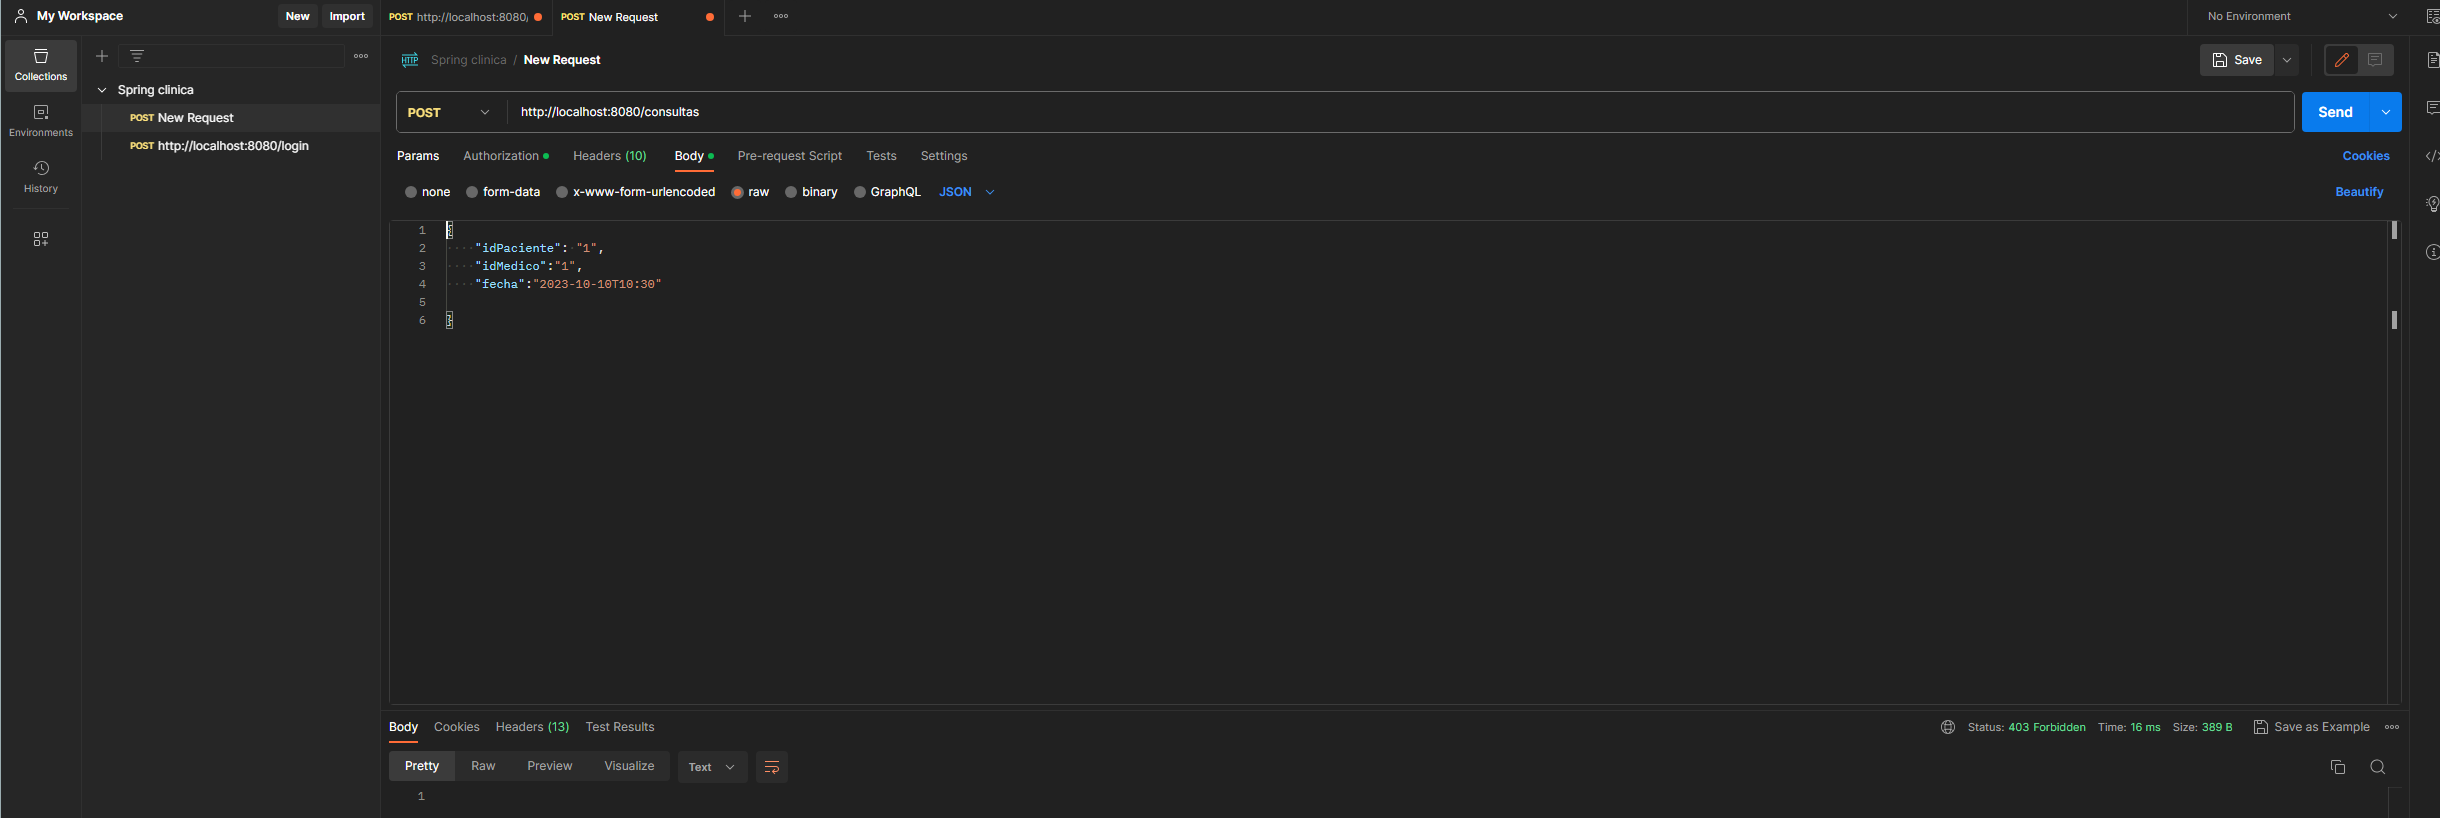The height and width of the screenshot is (818, 2440).
Task: Open the response Headers (13) tab
Action: tap(532, 727)
